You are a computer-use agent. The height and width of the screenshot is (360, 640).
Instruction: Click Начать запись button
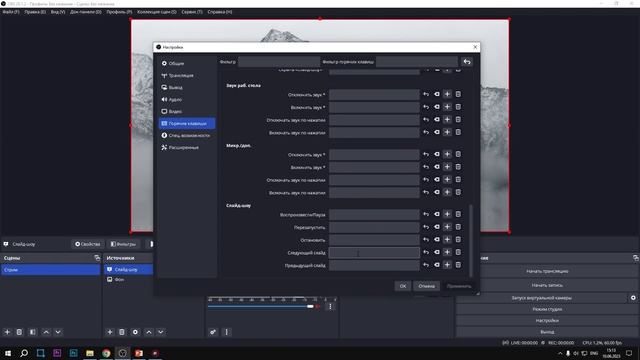(547, 285)
